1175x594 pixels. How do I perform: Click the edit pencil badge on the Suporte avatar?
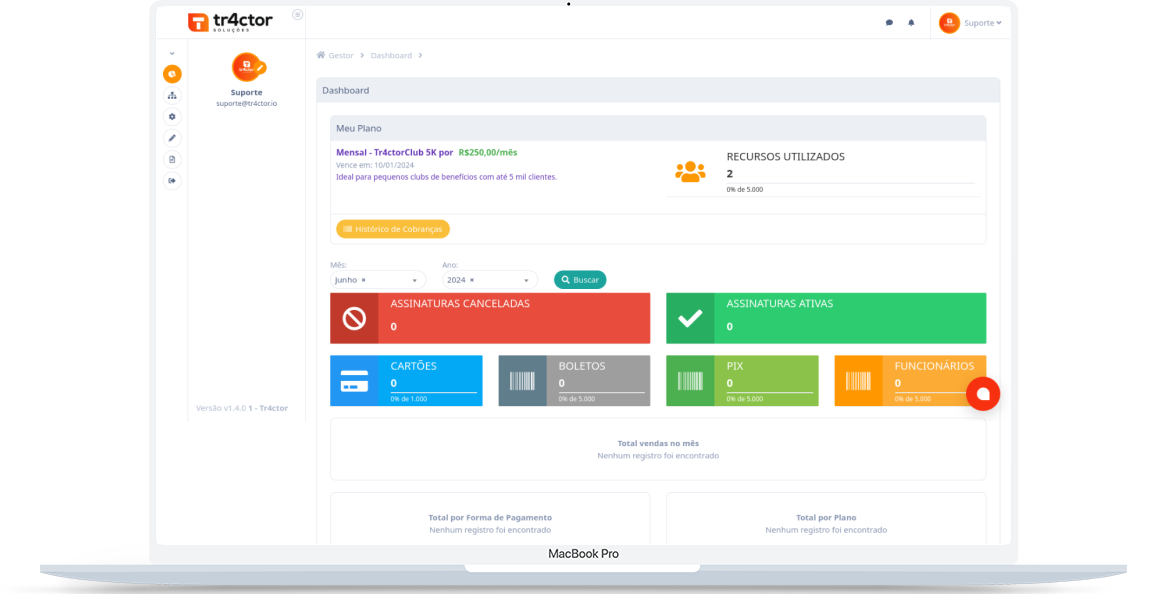pyautogui.click(x=260, y=67)
